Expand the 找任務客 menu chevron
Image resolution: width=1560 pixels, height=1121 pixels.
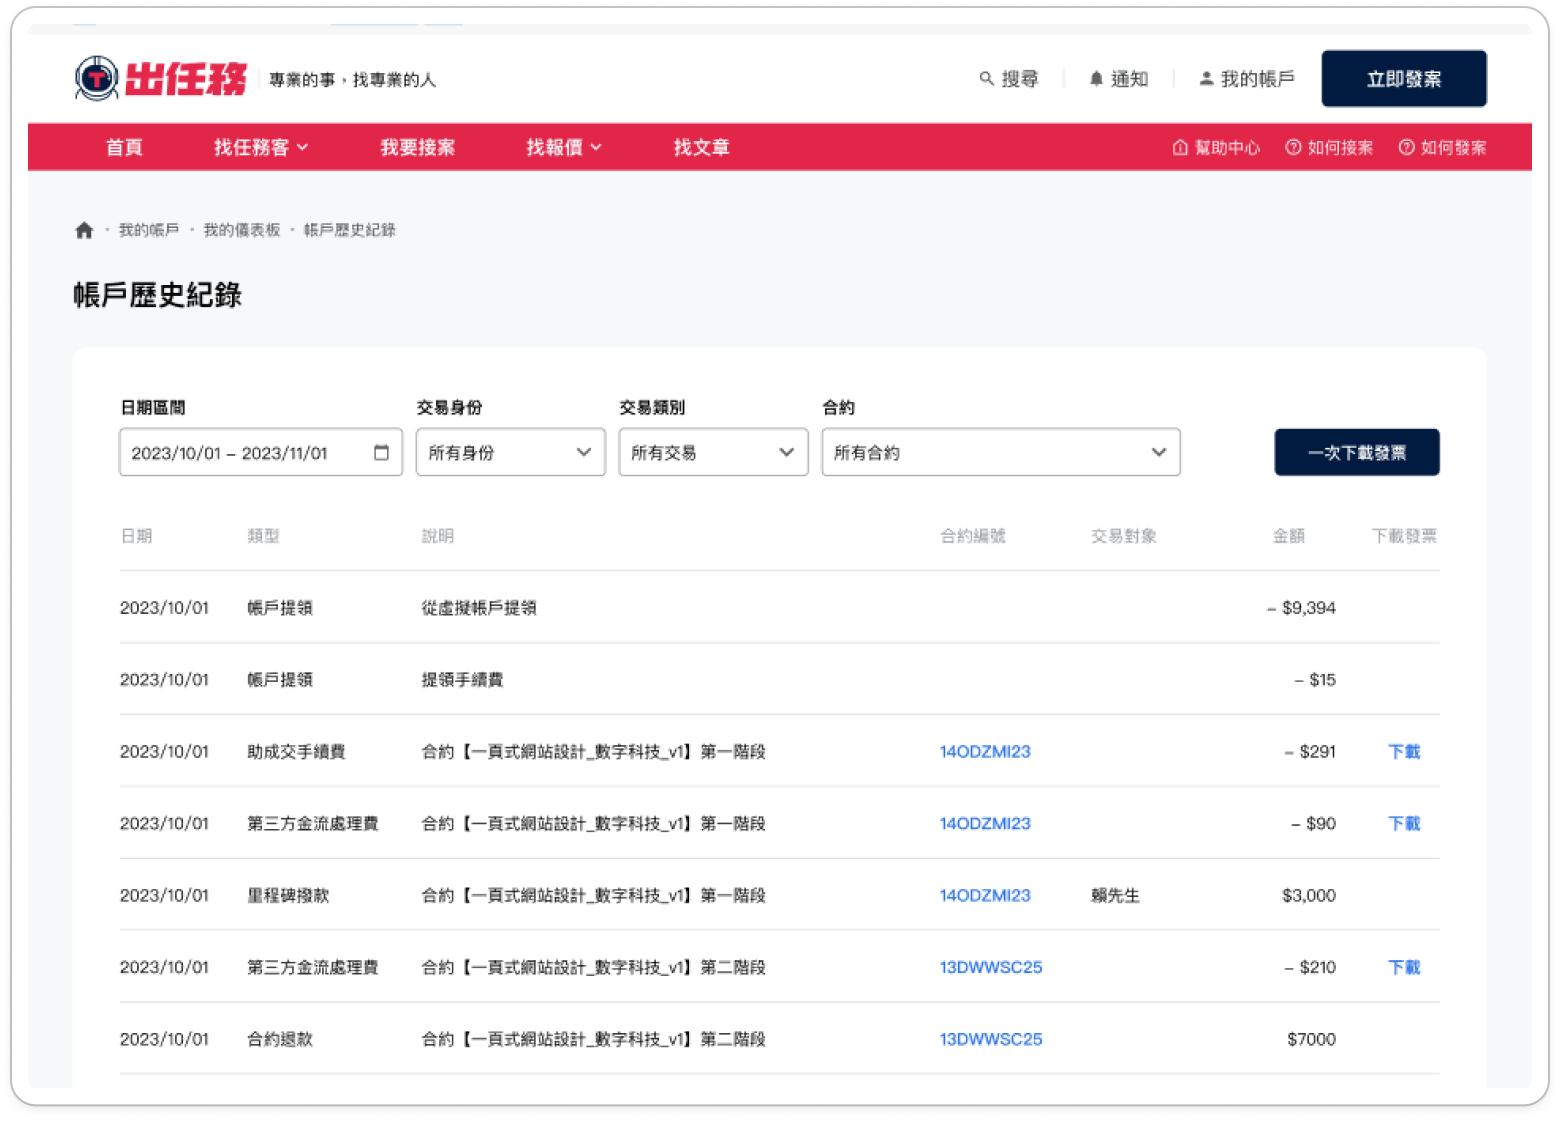coord(302,147)
